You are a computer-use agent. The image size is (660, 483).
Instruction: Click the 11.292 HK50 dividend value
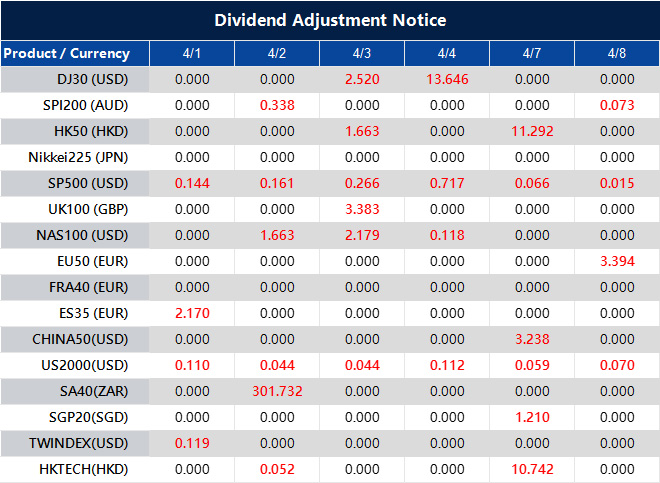point(532,131)
